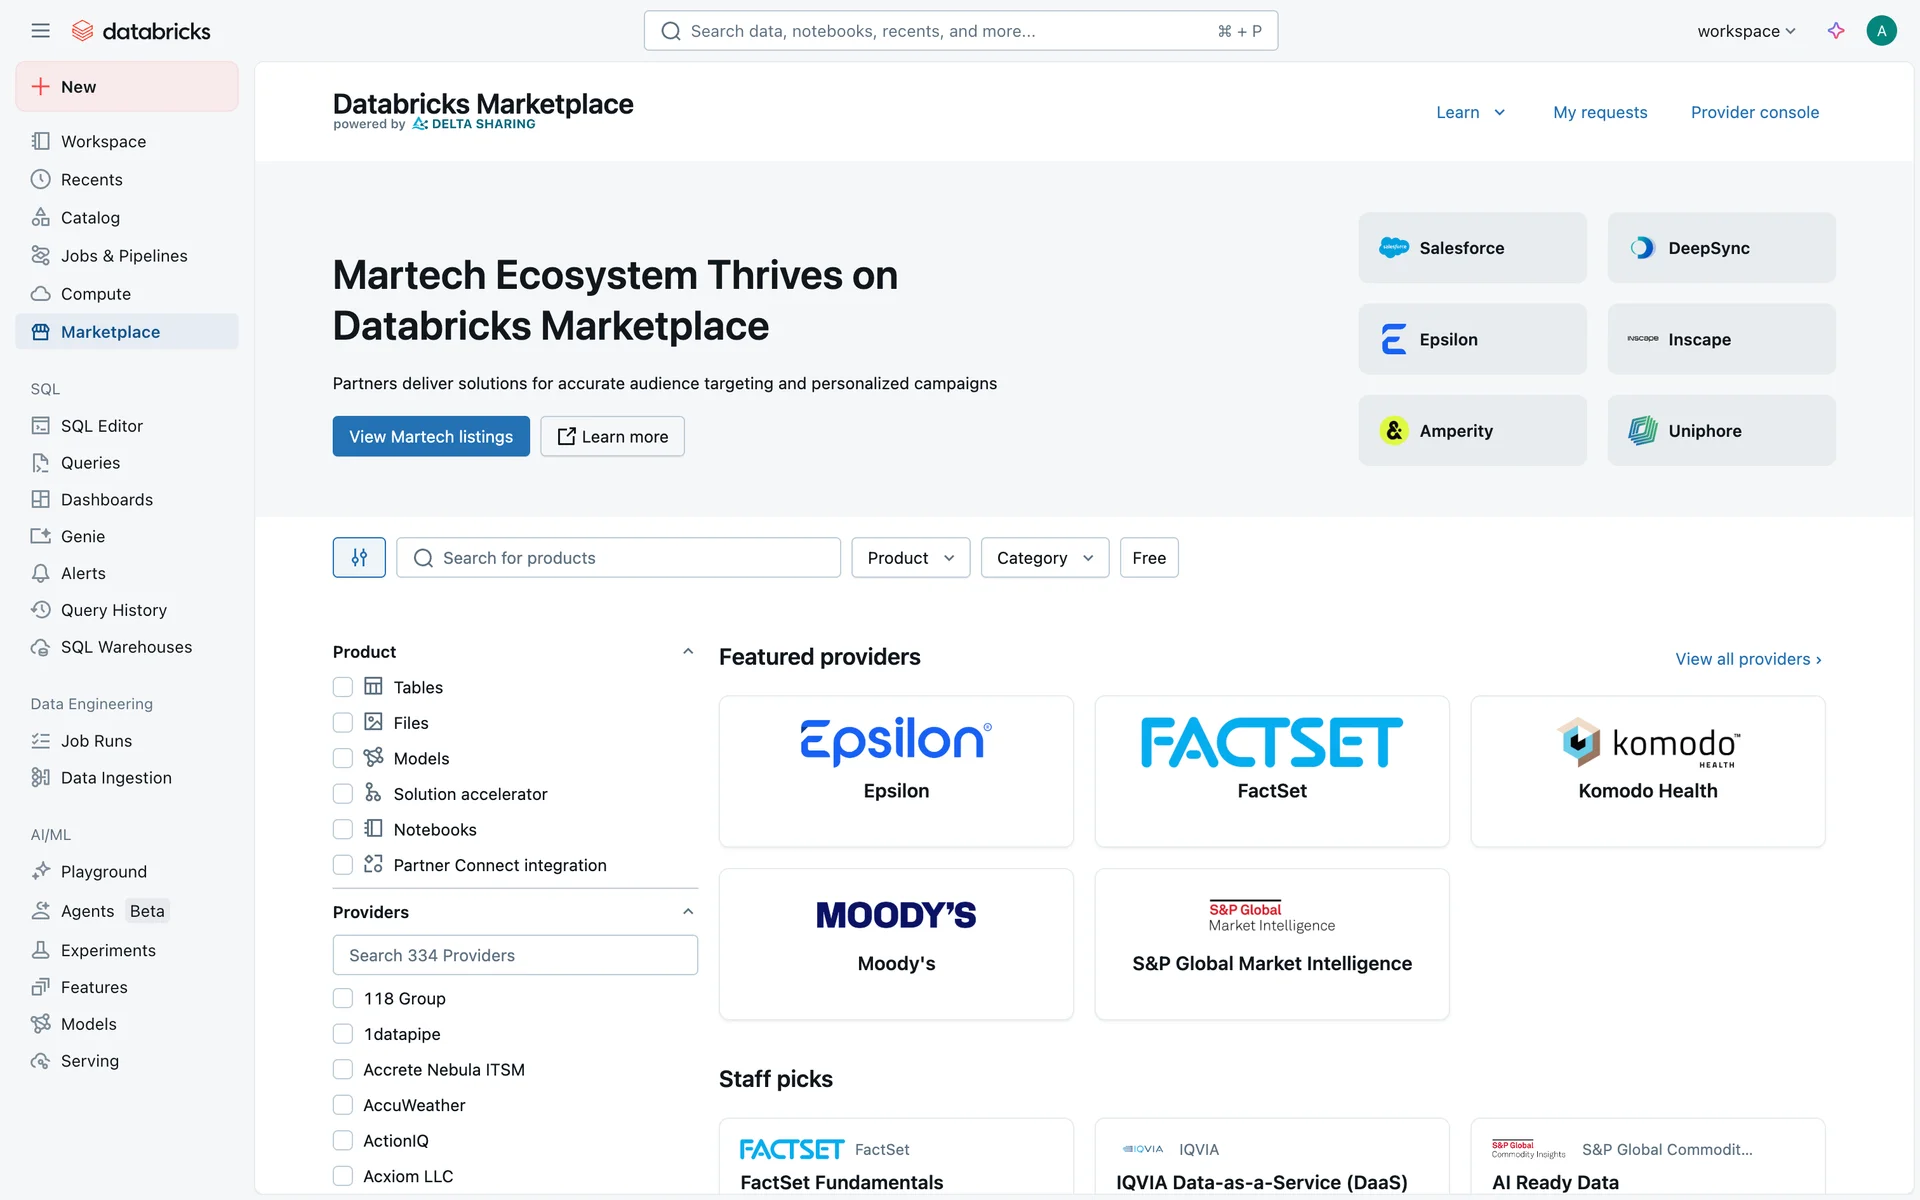Open My requests page
Viewport: 1920px width, 1200px height.
coord(1600,112)
